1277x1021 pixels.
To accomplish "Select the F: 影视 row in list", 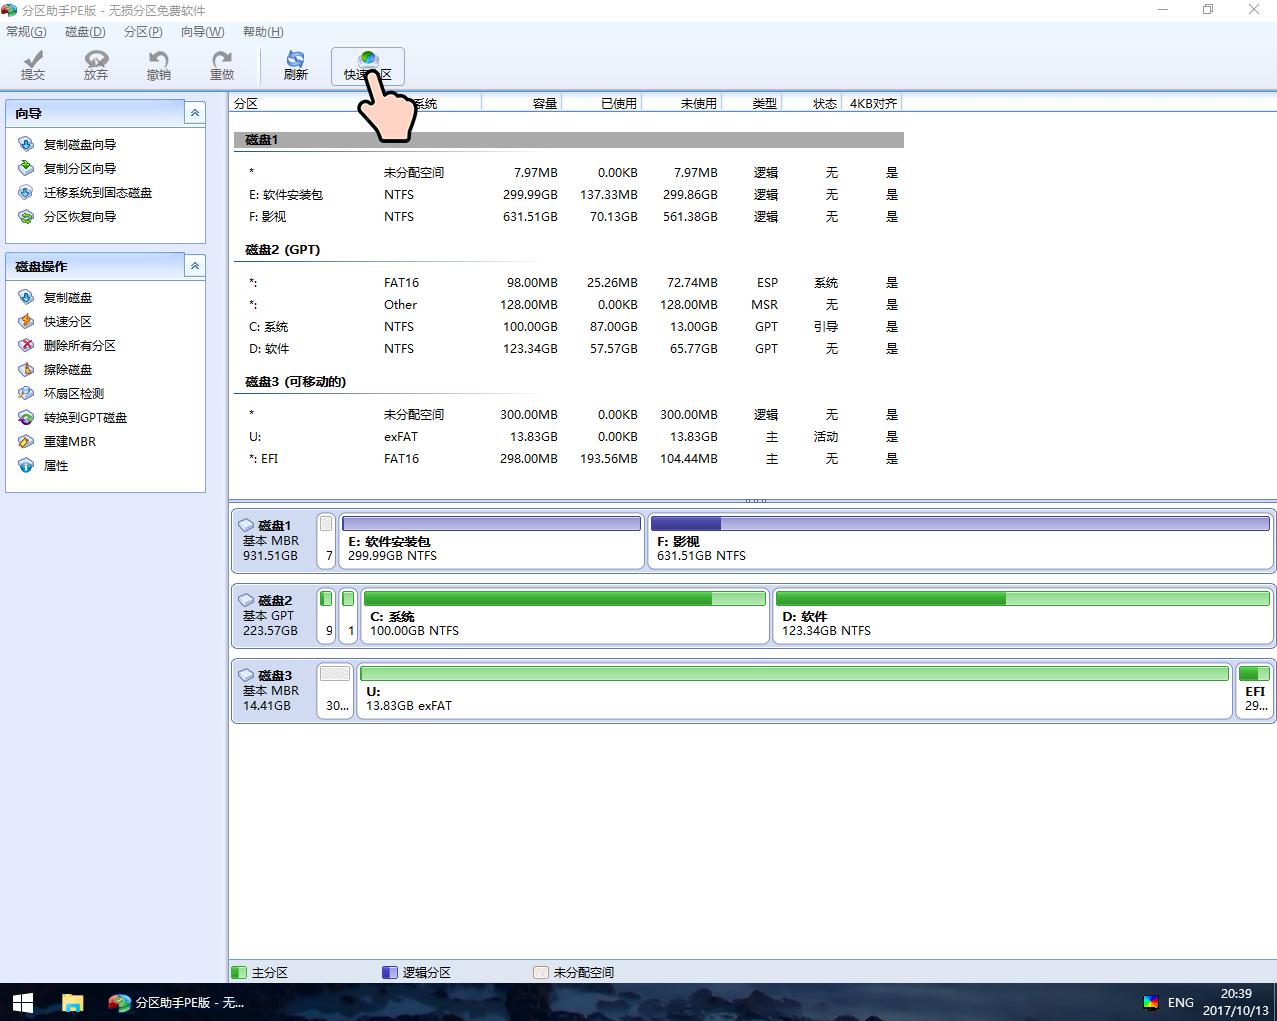I will tap(569, 216).
